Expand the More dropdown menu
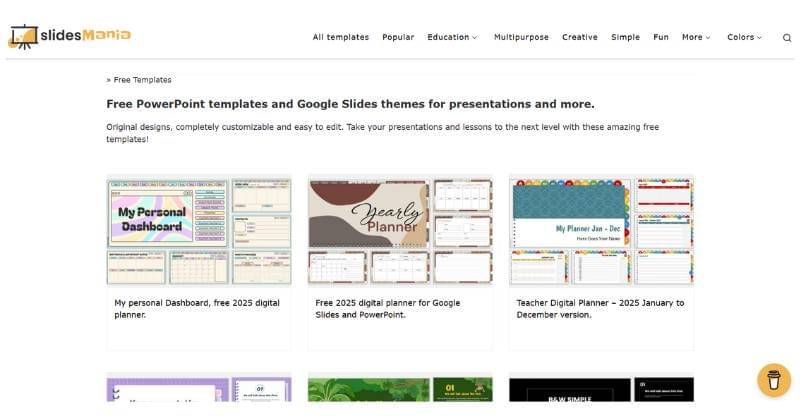The width and height of the screenshot is (800, 420). click(x=696, y=38)
